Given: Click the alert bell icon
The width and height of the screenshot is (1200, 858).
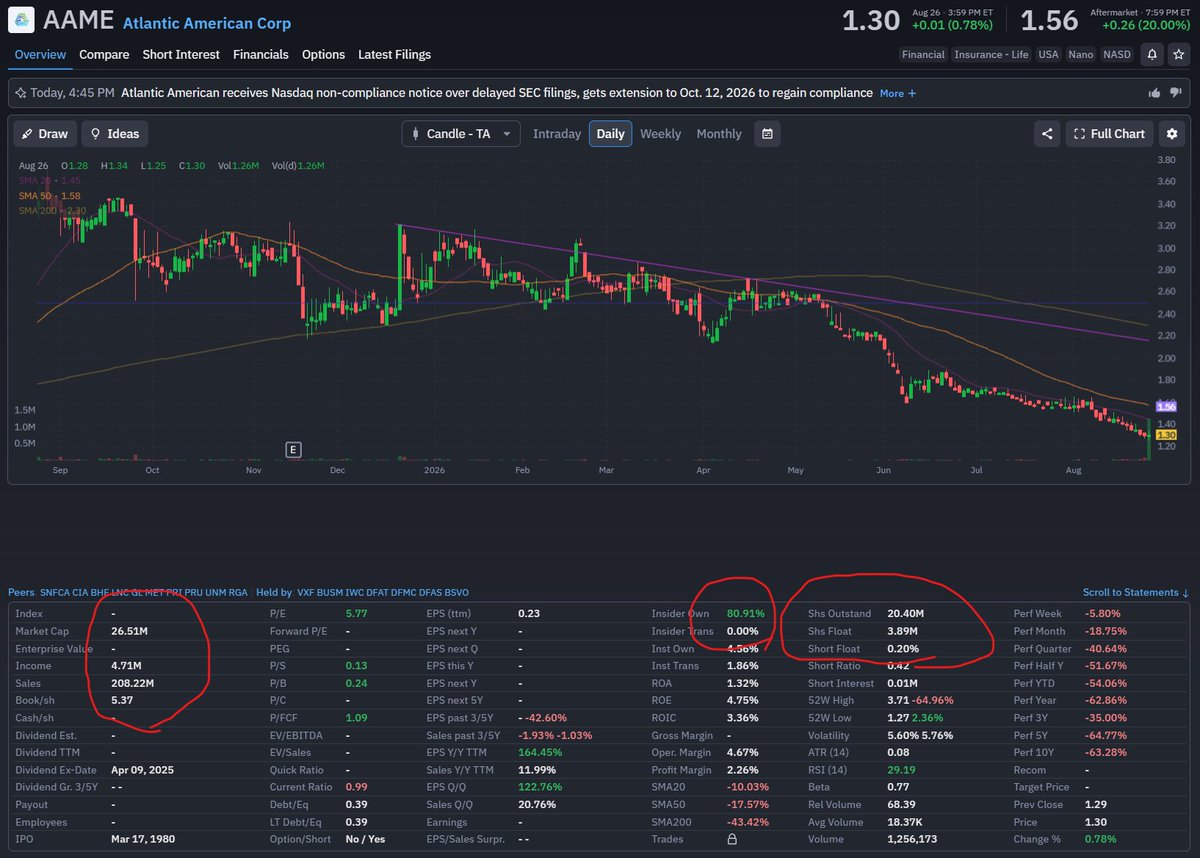Looking at the screenshot, I should tap(1153, 54).
